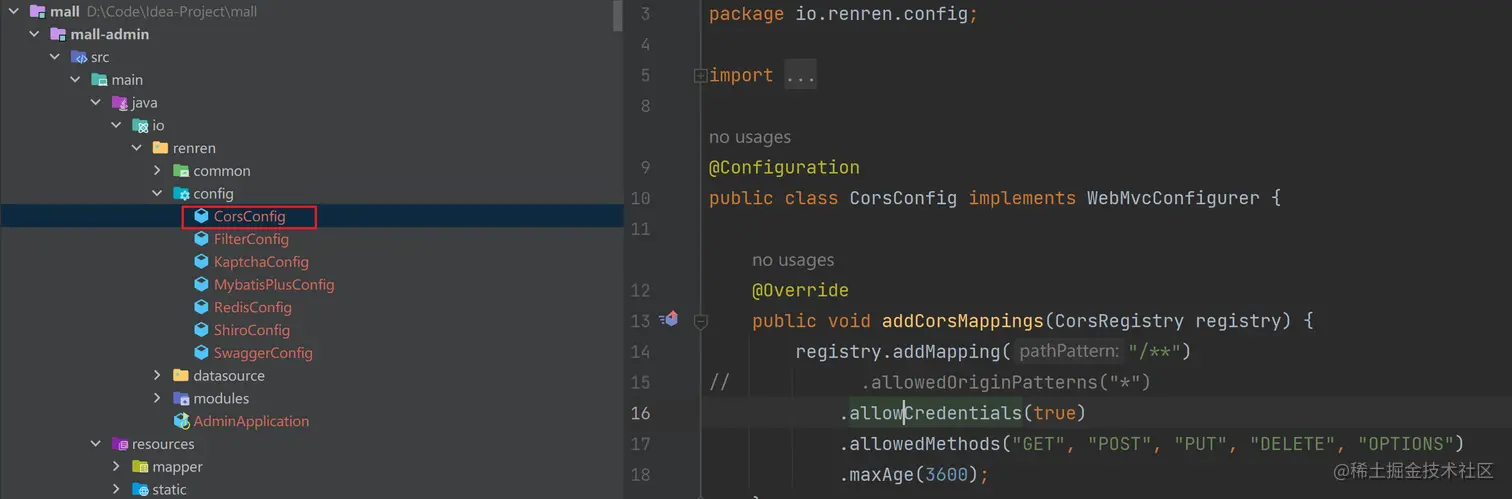Expand the static folder chevron
The width and height of the screenshot is (1512, 499).
pos(116,490)
